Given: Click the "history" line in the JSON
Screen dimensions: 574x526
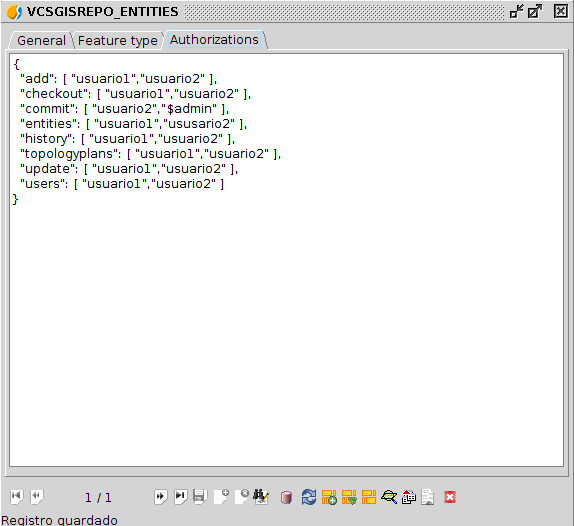Looking at the screenshot, I should (127, 139).
